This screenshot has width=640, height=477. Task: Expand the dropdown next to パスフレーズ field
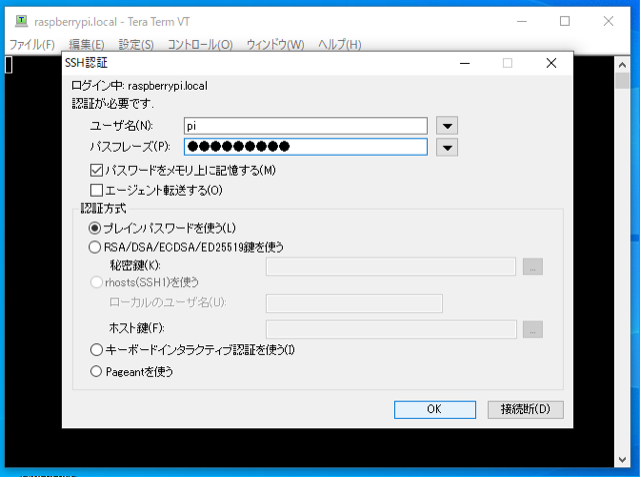447,147
